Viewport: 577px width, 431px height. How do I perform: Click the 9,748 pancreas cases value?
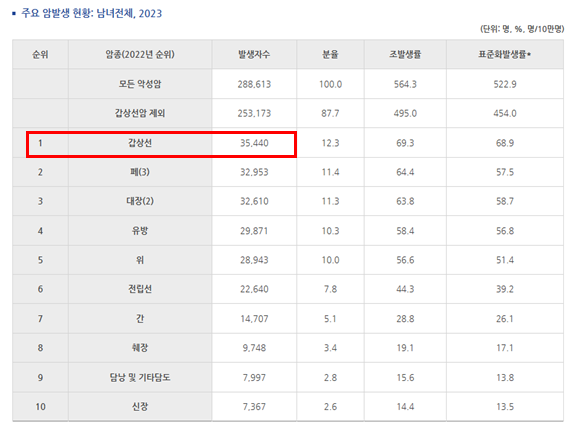254,348
